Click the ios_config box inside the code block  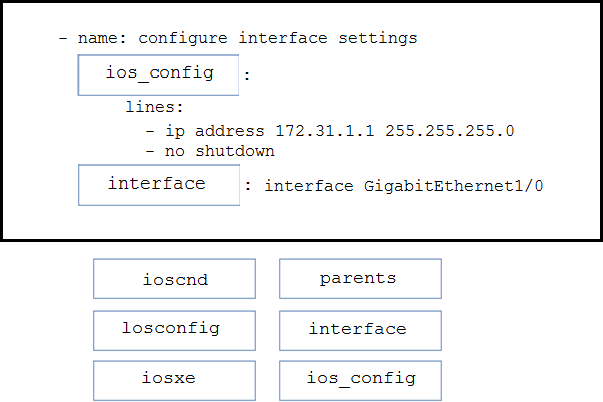coord(158,75)
